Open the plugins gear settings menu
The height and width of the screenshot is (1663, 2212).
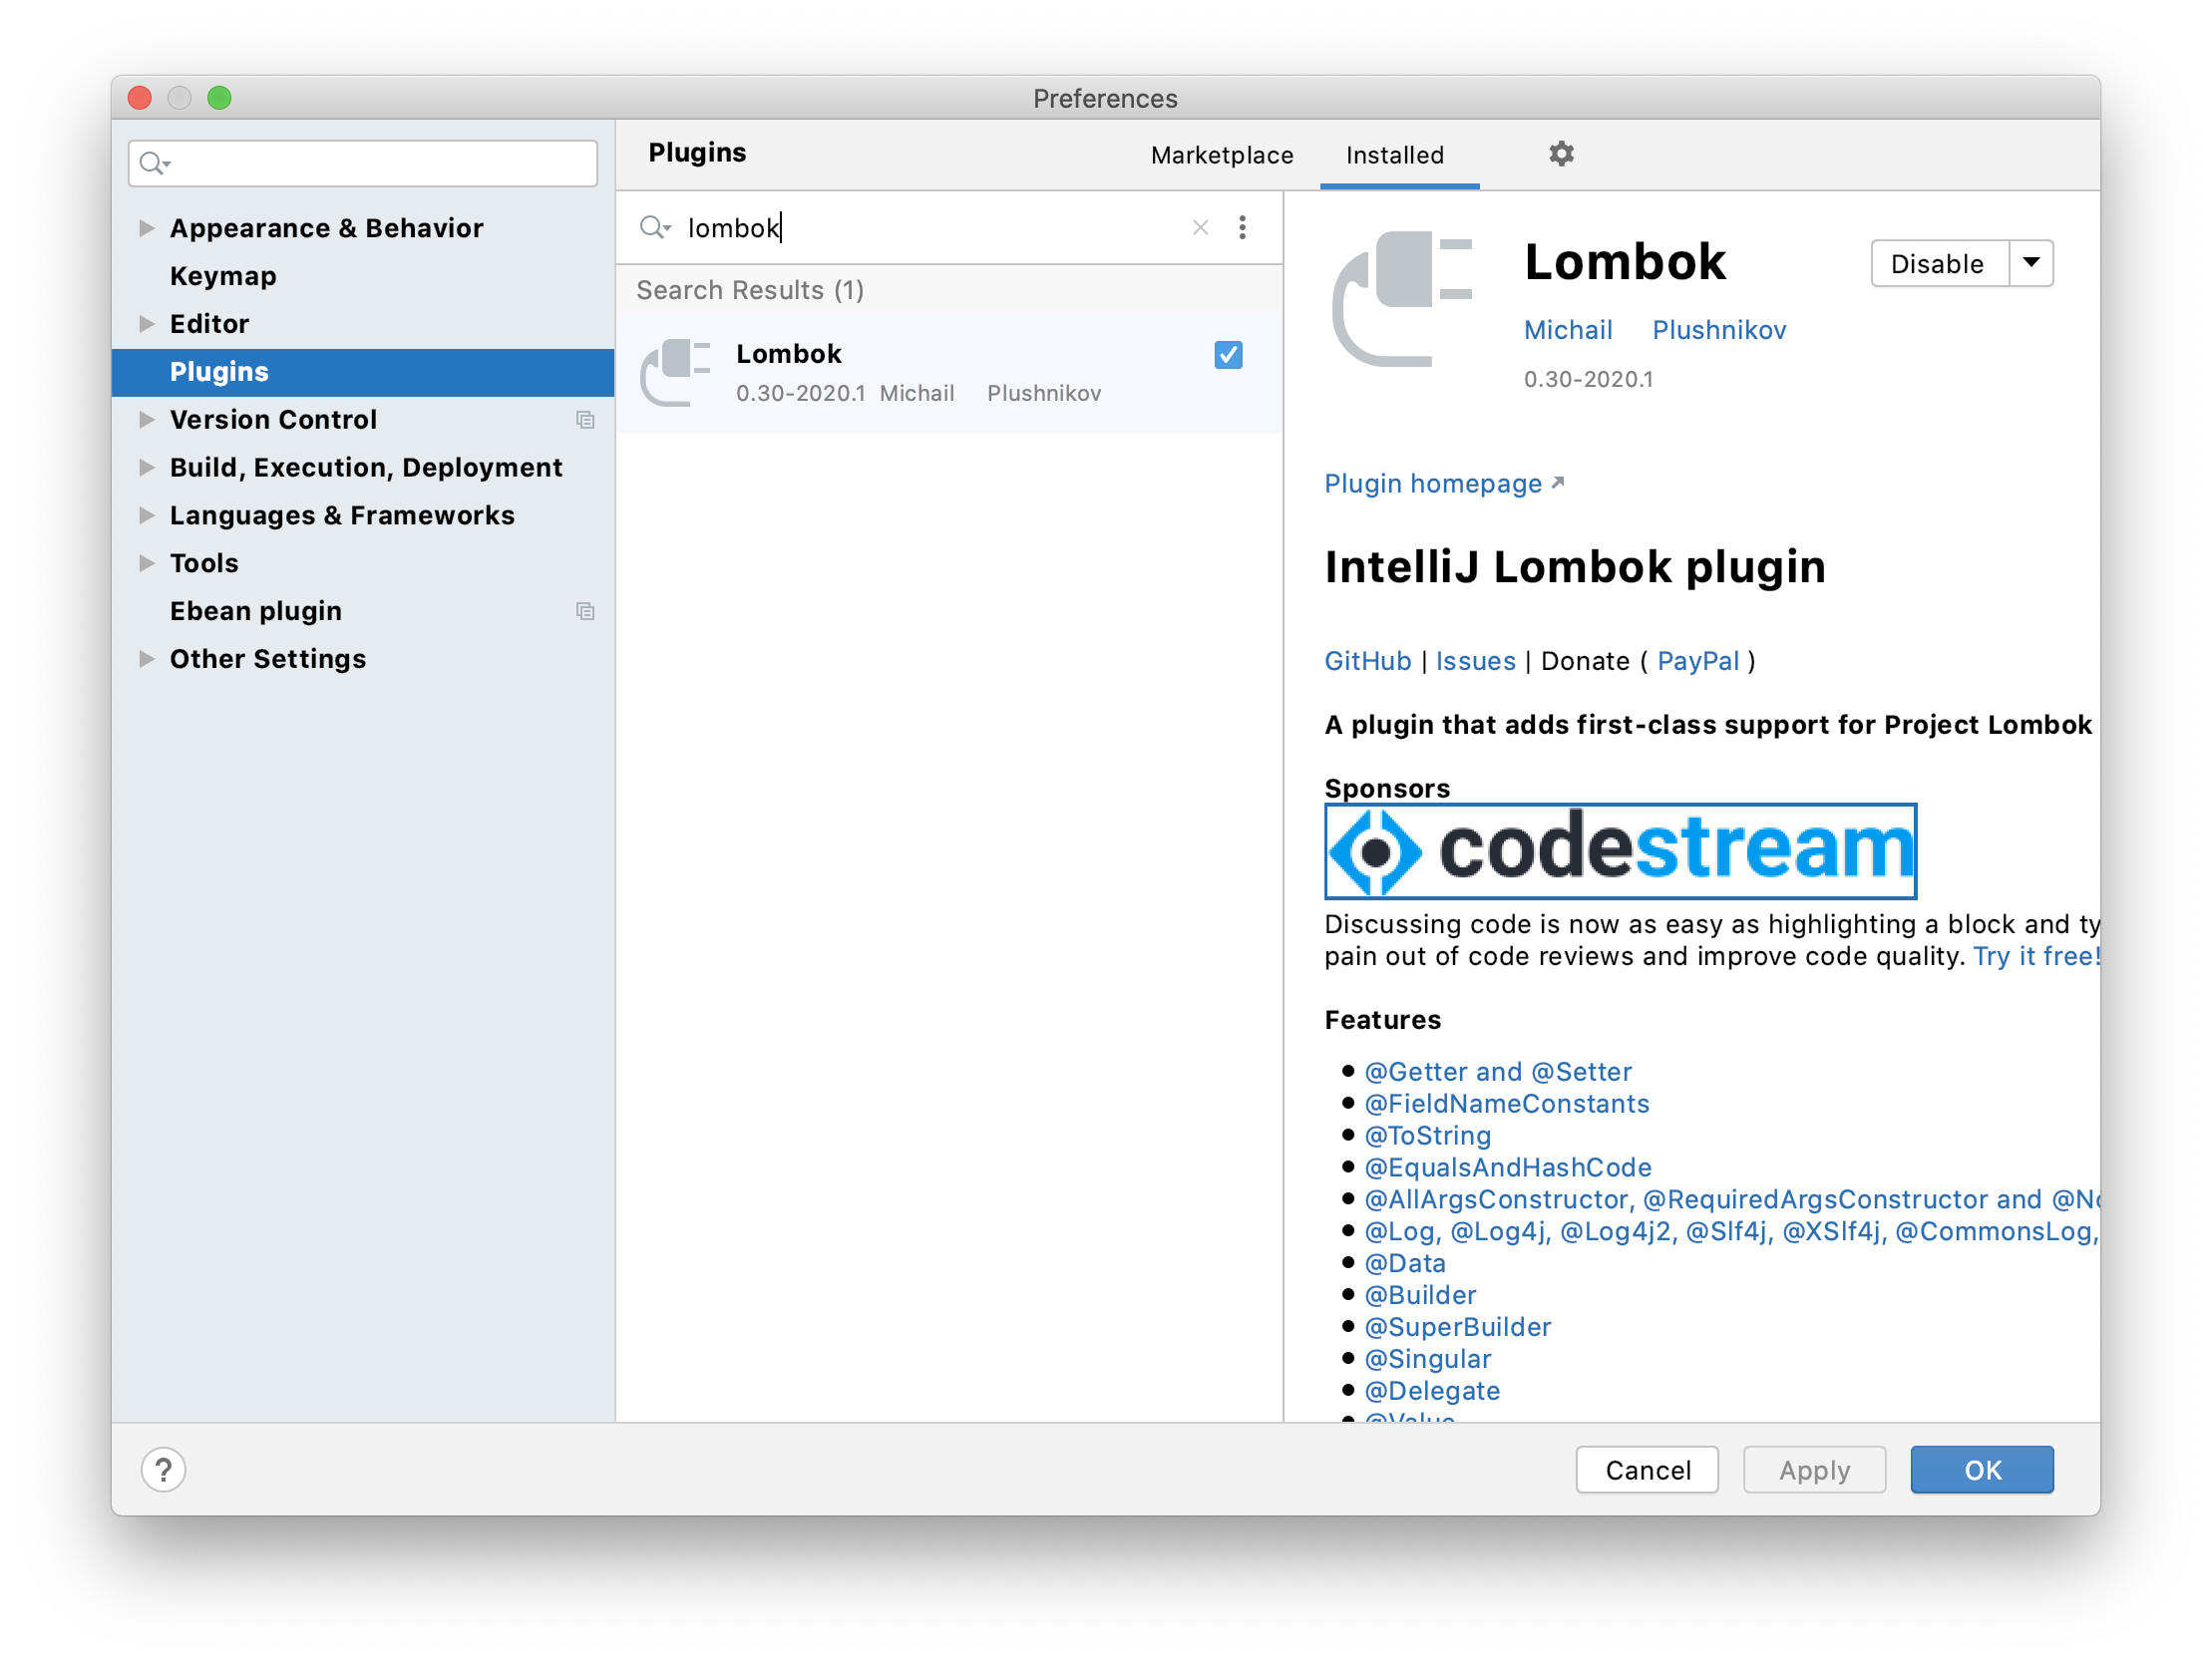tap(1561, 154)
